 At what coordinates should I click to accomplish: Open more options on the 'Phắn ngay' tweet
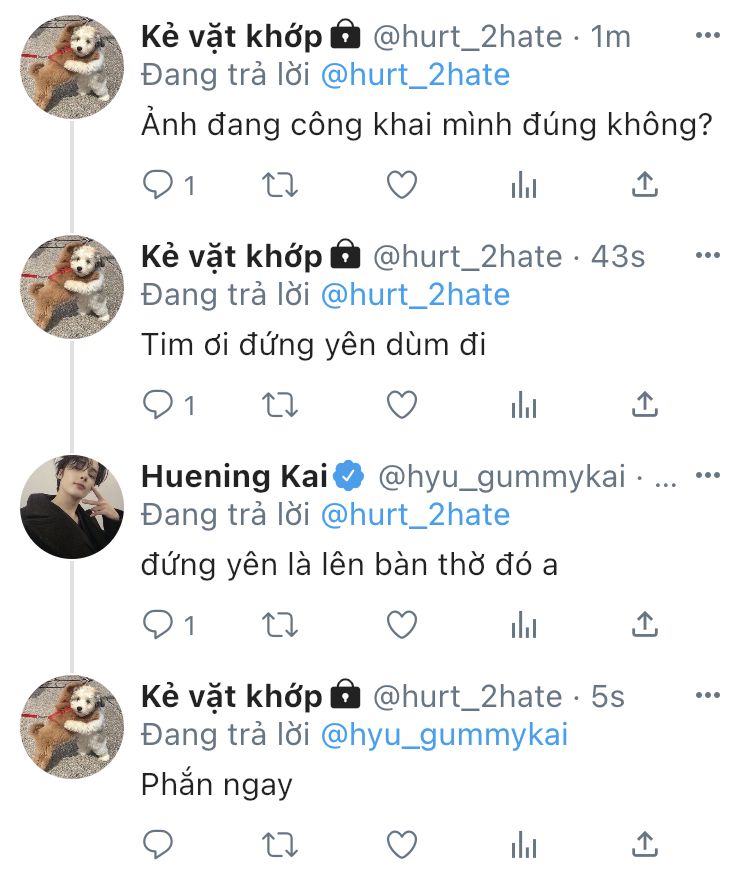pyautogui.click(x=707, y=697)
